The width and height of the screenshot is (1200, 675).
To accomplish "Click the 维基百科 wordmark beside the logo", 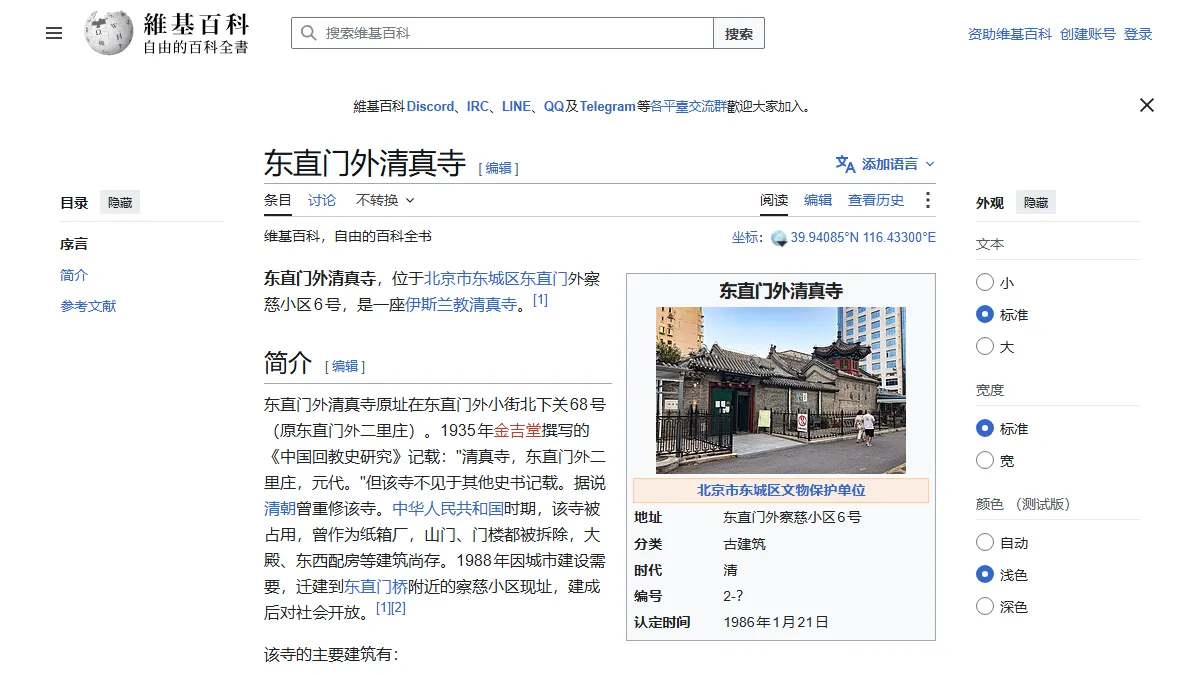I will click(x=196, y=24).
